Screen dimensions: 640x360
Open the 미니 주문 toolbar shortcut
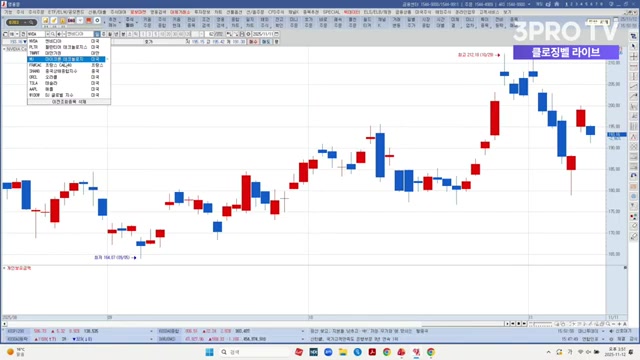(x=293, y=22)
